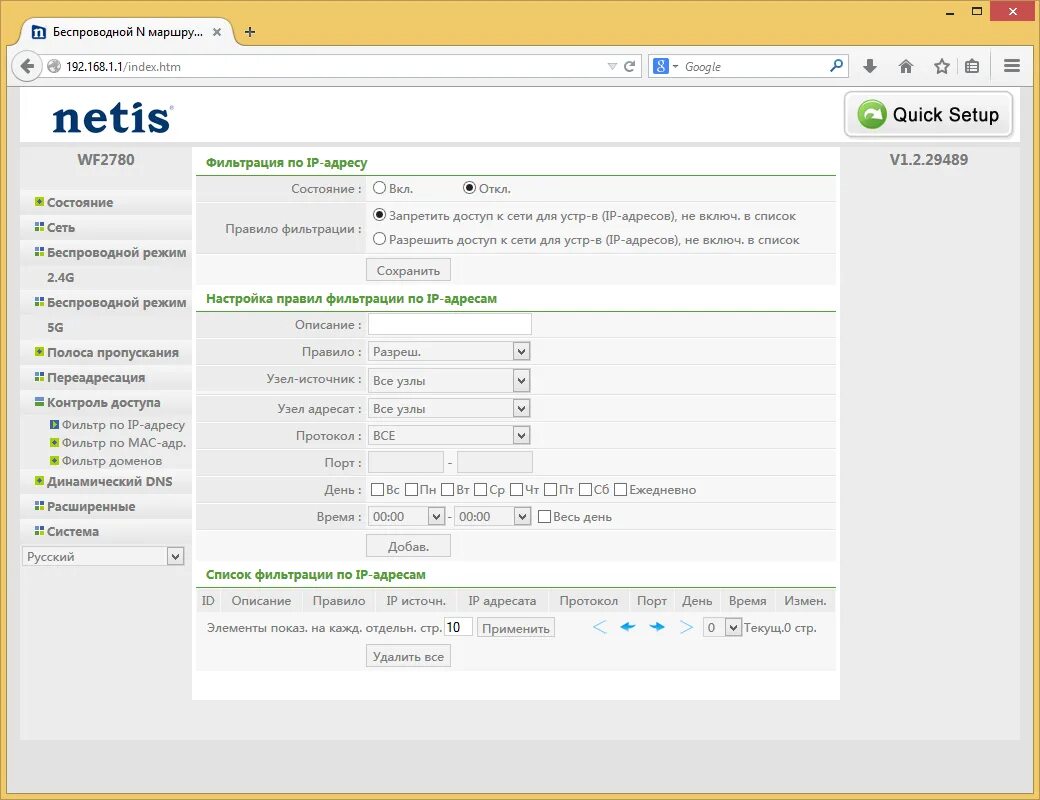The height and width of the screenshot is (800, 1040).
Task: Click the netis logo
Action: tap(112, 118)
